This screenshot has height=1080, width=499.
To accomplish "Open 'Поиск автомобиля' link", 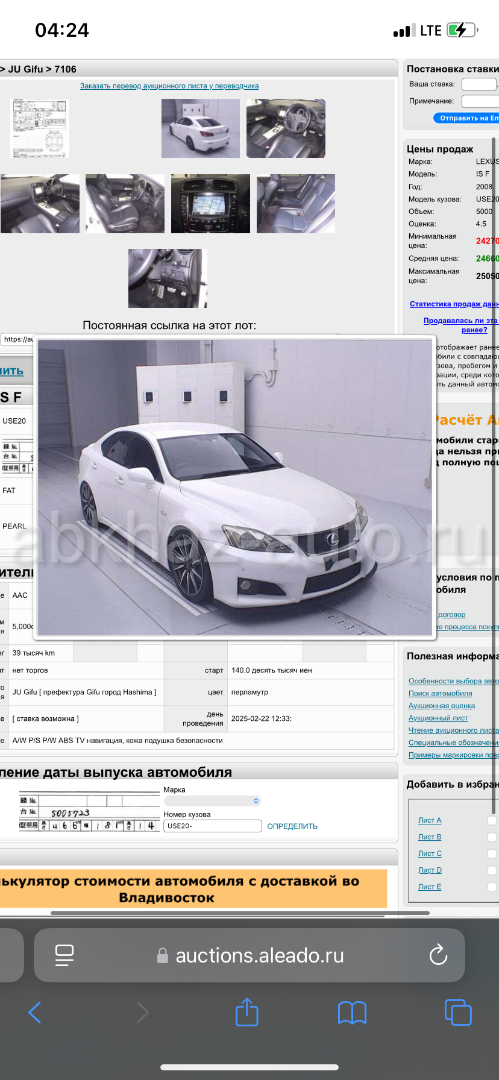I will (440, 694).
